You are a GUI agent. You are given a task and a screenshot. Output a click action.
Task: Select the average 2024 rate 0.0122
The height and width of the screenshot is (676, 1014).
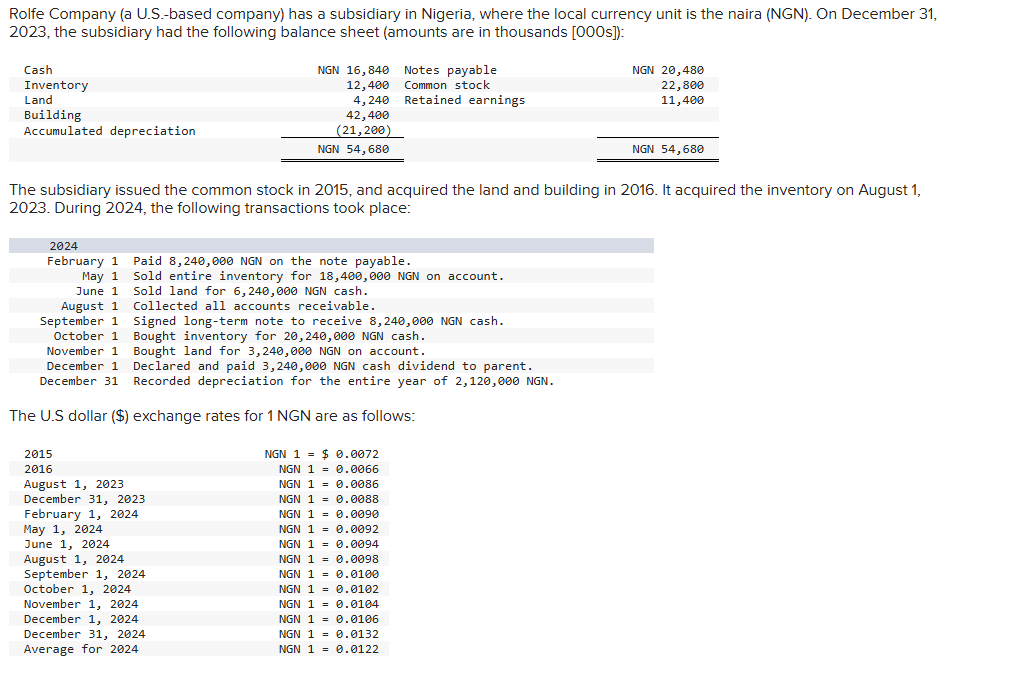click(x=357, y=649)
